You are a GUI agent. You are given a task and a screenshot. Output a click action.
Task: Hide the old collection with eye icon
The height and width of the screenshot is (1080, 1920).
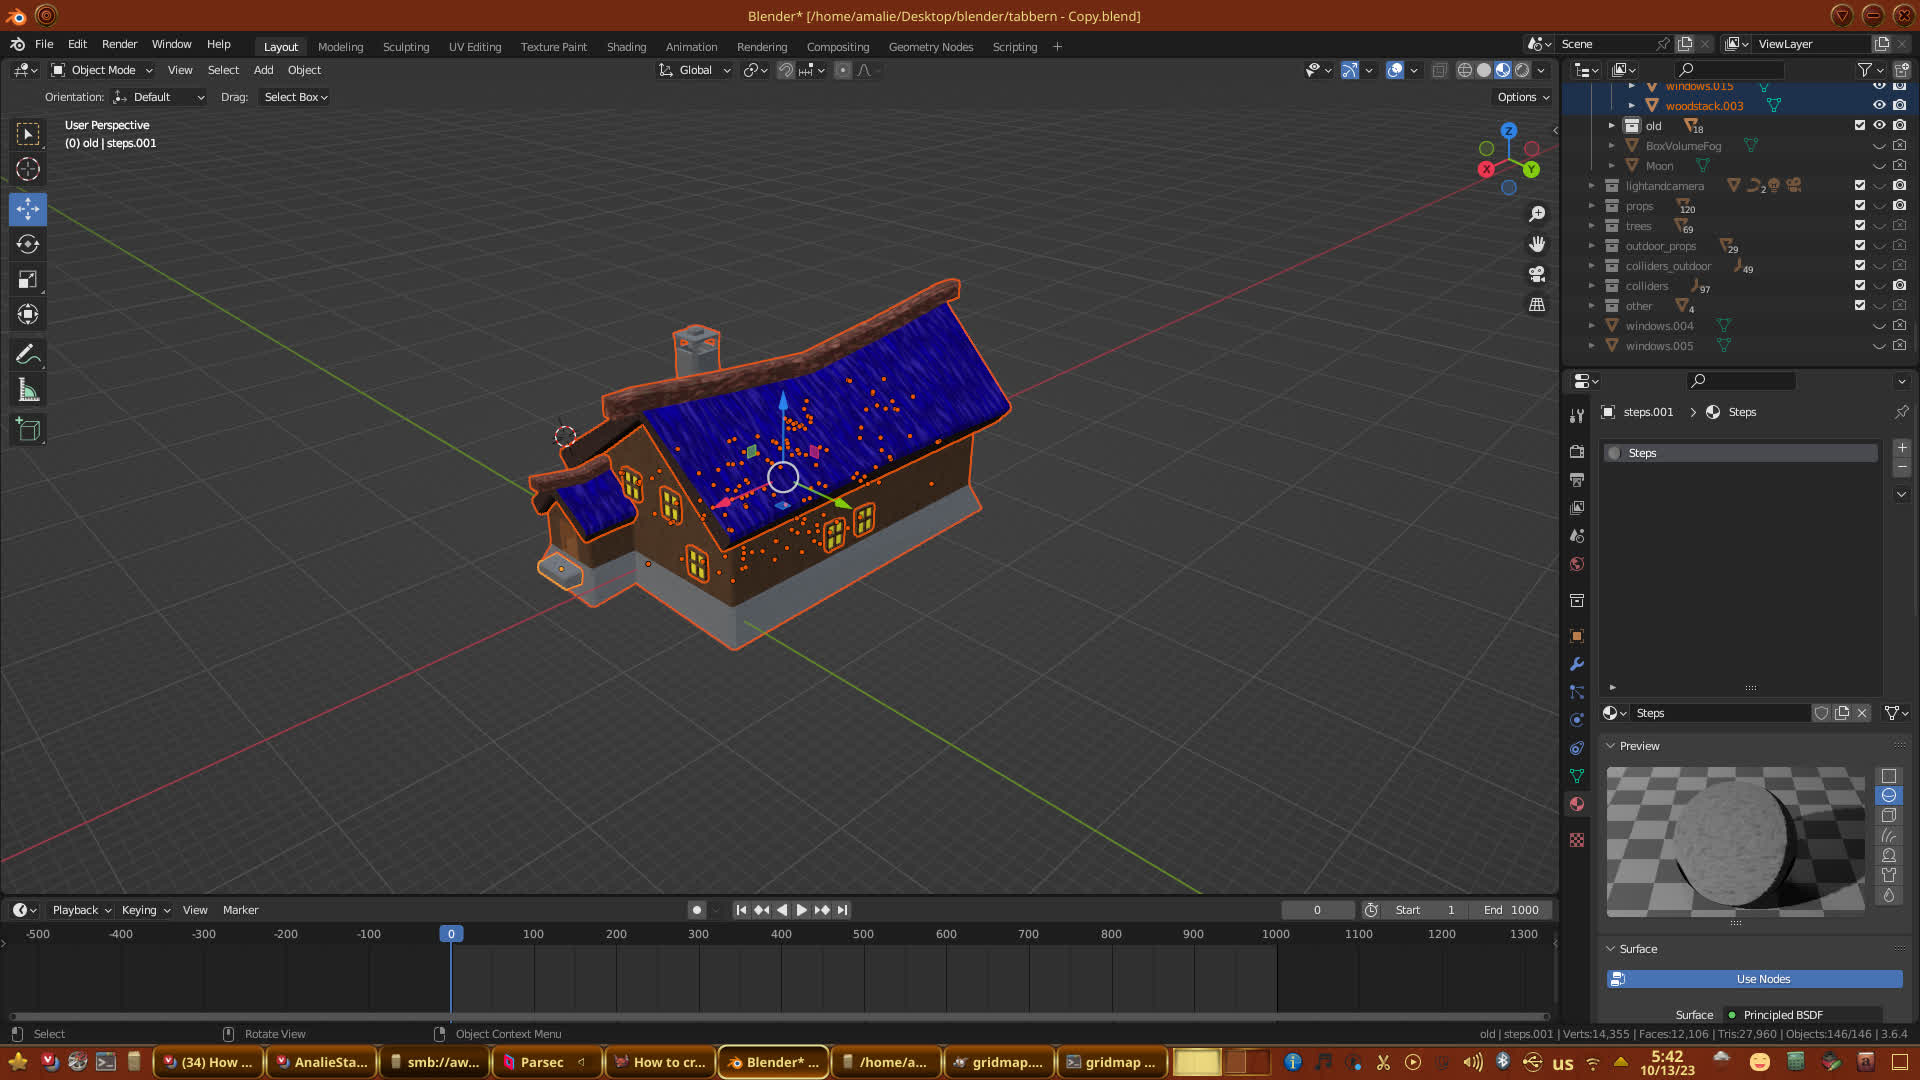pyautogui.click(x=1879, y=125)
